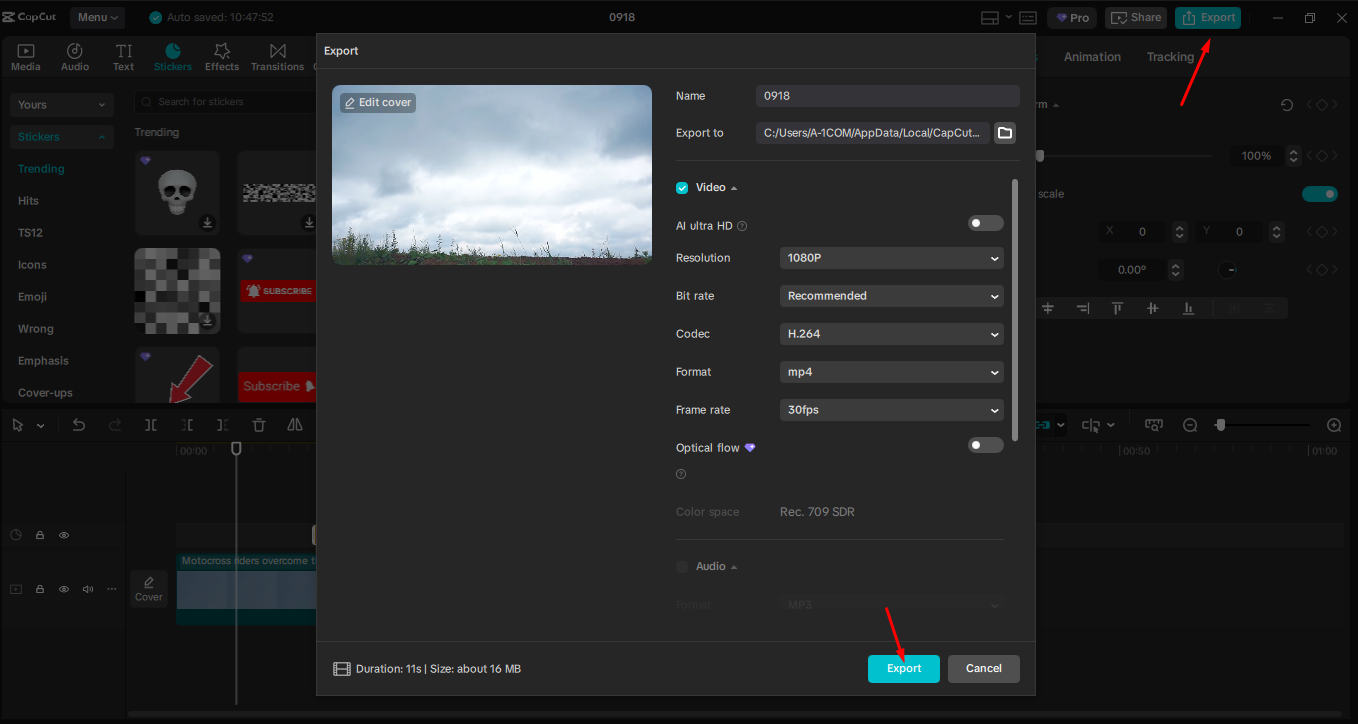Open main video track more options
This screenshot has width=1358, height=724.
[112, 589]
